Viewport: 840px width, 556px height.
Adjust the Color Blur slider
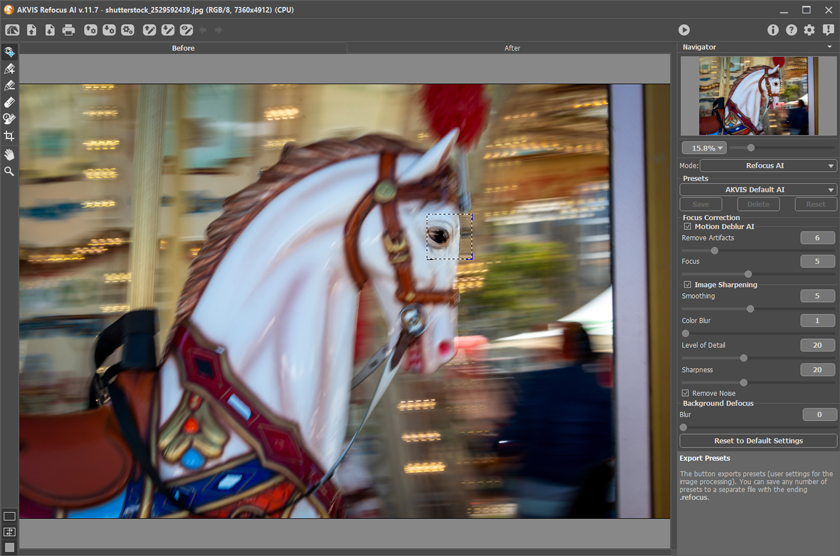pyautogui.click(x=685, y=333)
